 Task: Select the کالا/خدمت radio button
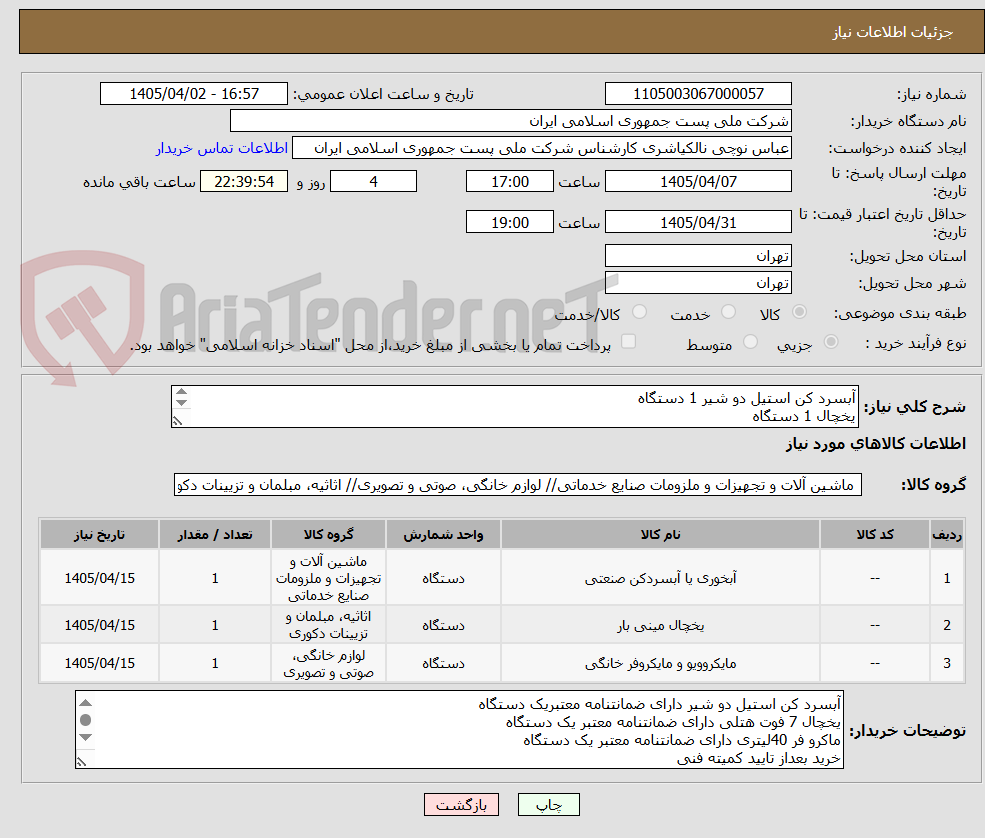[639, 312]
